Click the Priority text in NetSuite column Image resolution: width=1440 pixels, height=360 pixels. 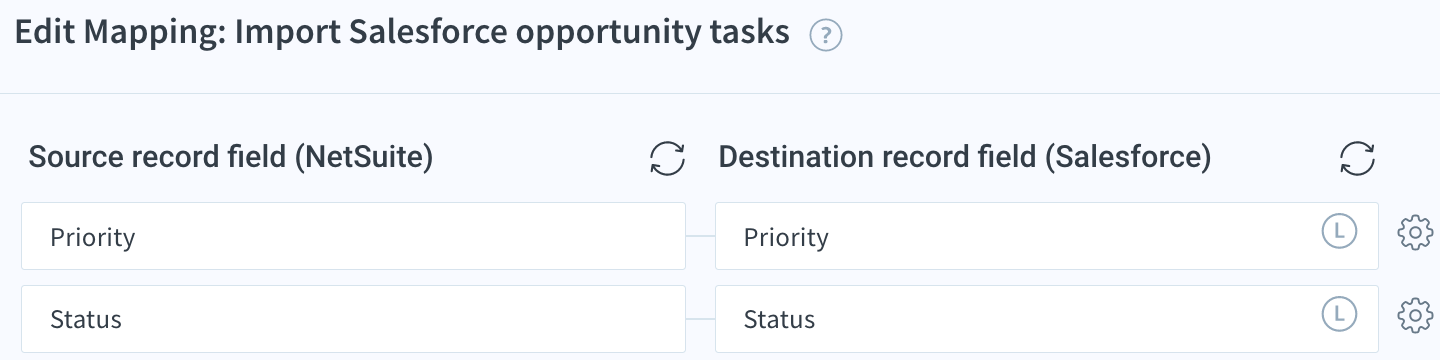point(92,238)
